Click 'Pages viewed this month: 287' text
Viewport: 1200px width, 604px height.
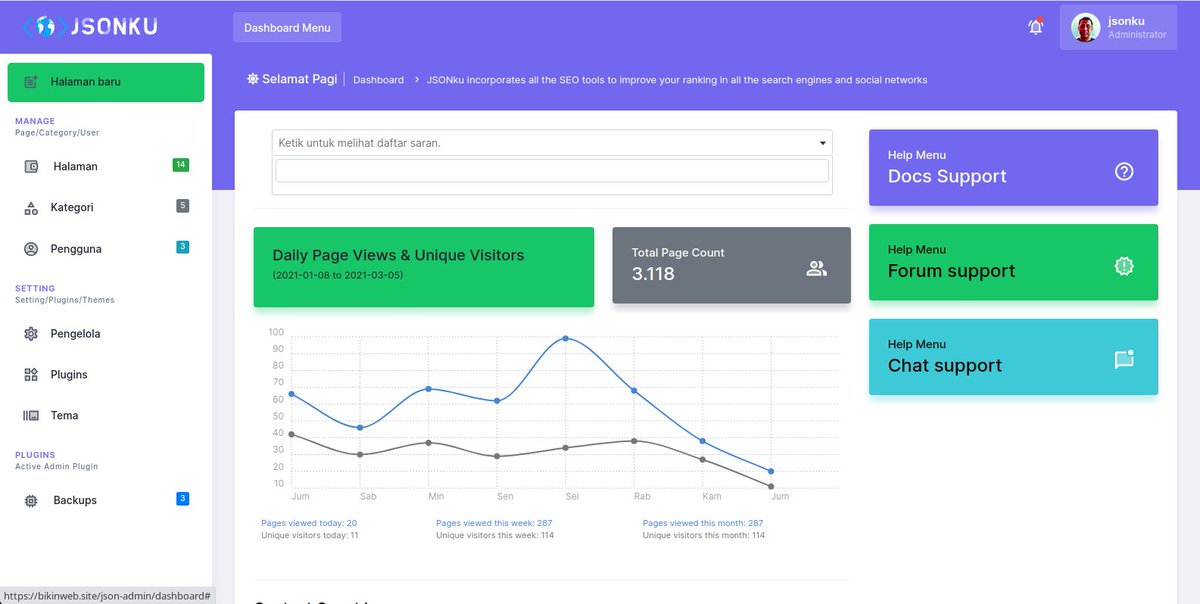click(703, 523)
